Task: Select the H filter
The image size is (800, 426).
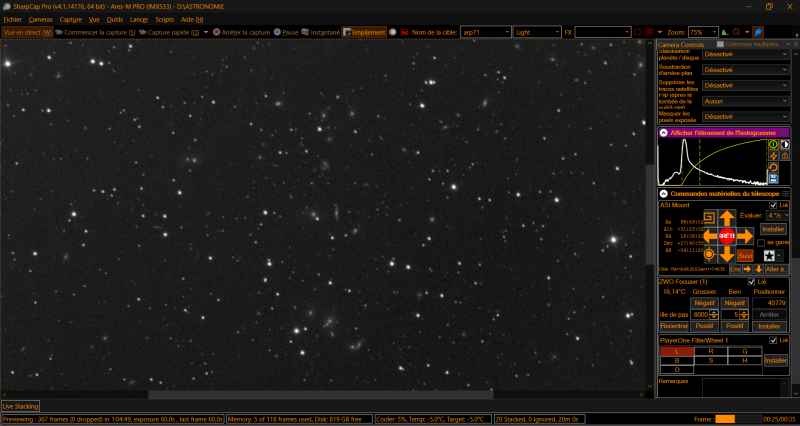Action: click(x=744, y=361)
